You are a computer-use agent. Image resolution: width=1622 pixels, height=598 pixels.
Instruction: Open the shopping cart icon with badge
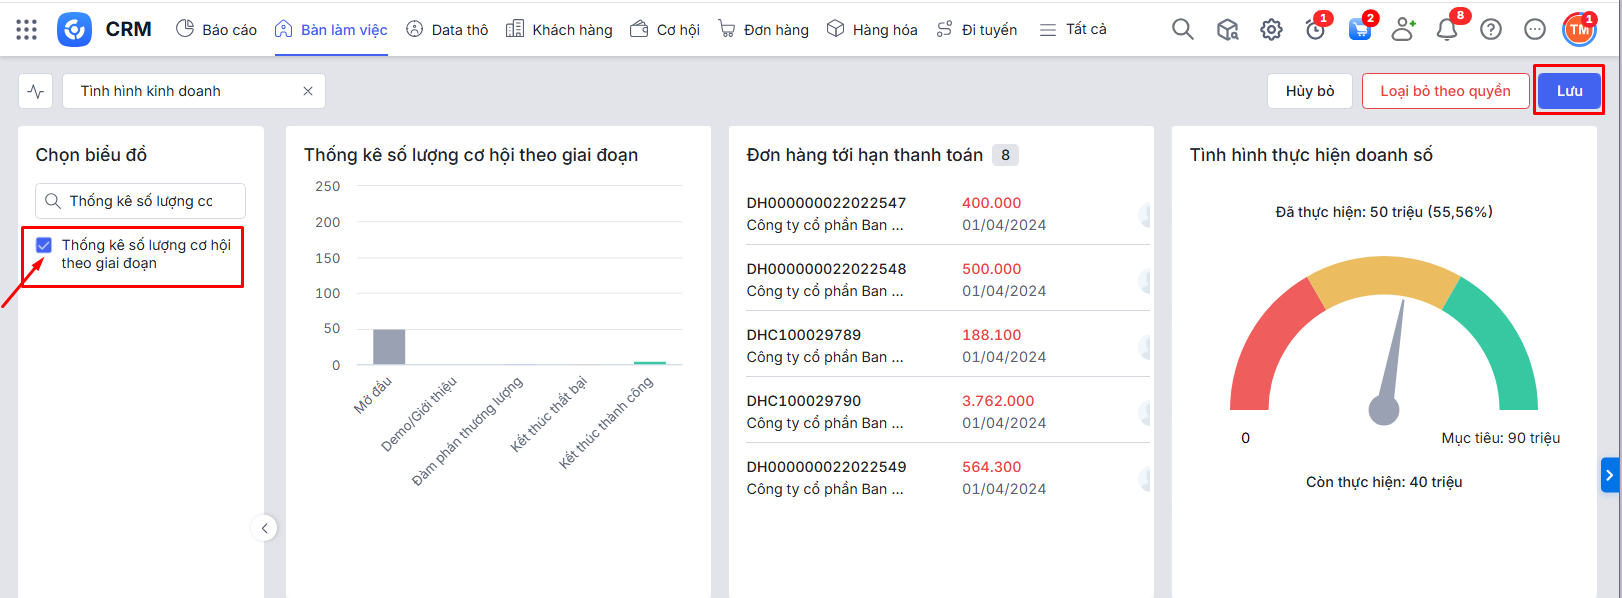click(1359, 30)
